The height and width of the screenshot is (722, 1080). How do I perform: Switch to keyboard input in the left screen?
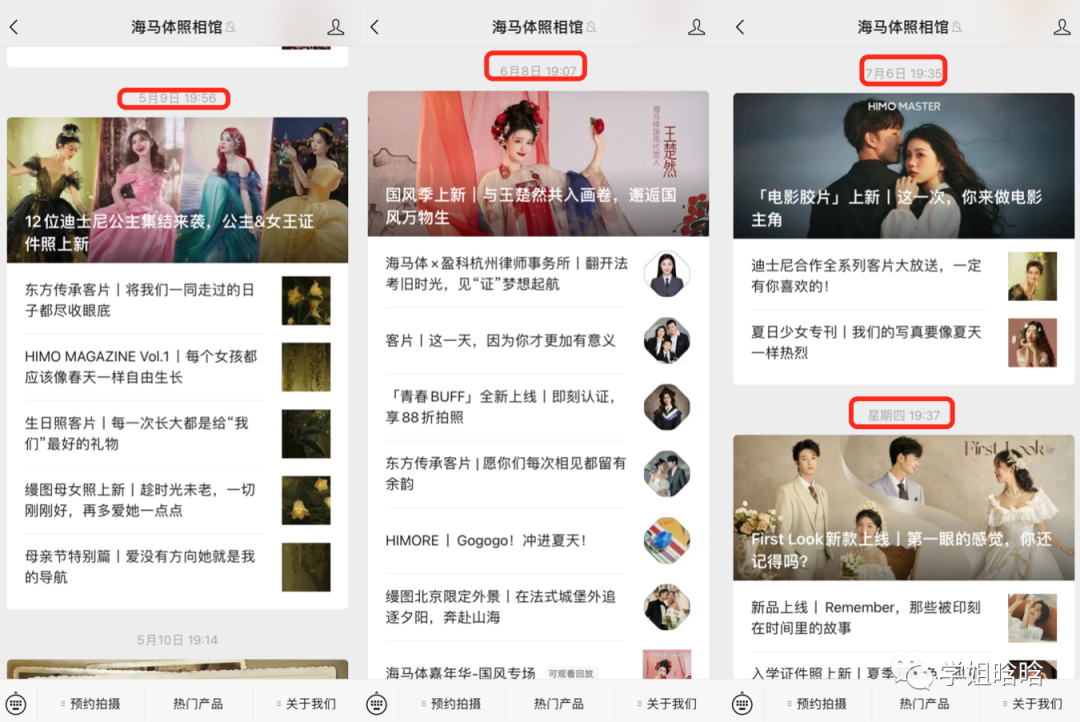tap(16, 703)
